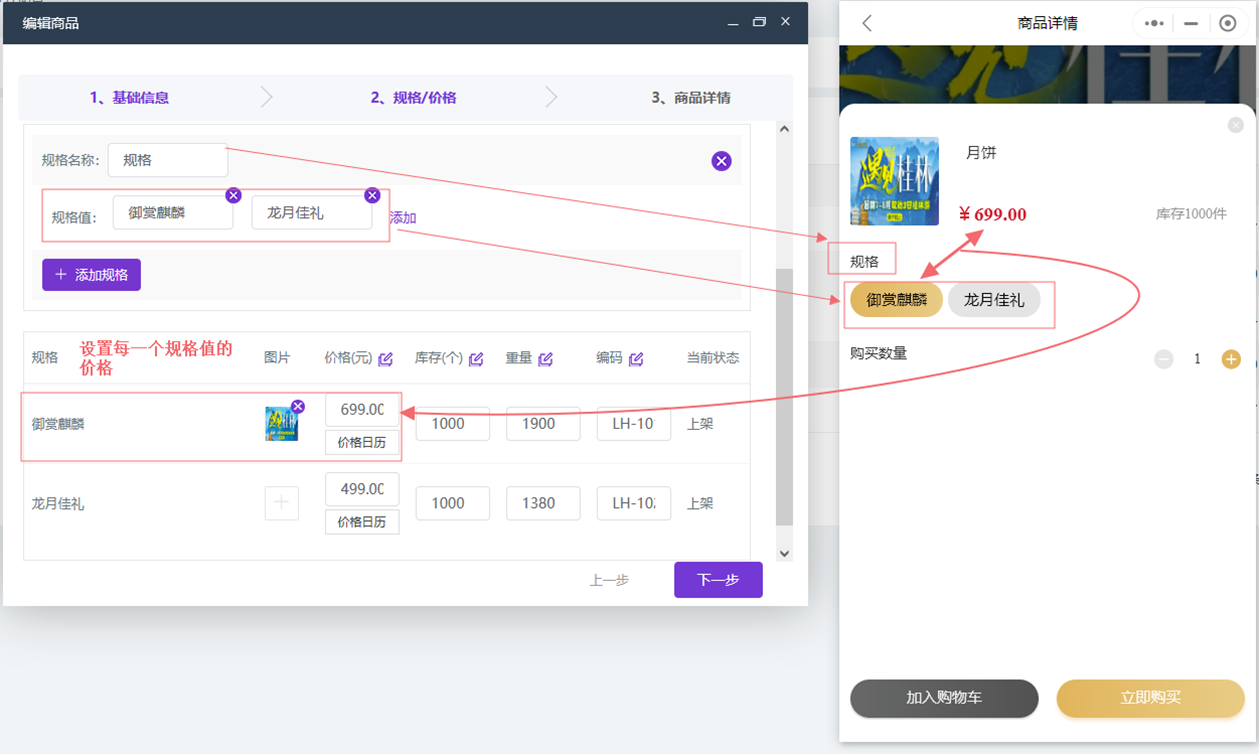The image size is (1259, 754).
Task: Switch to the 3、商品详情 step tab
Action: point(690,98)
